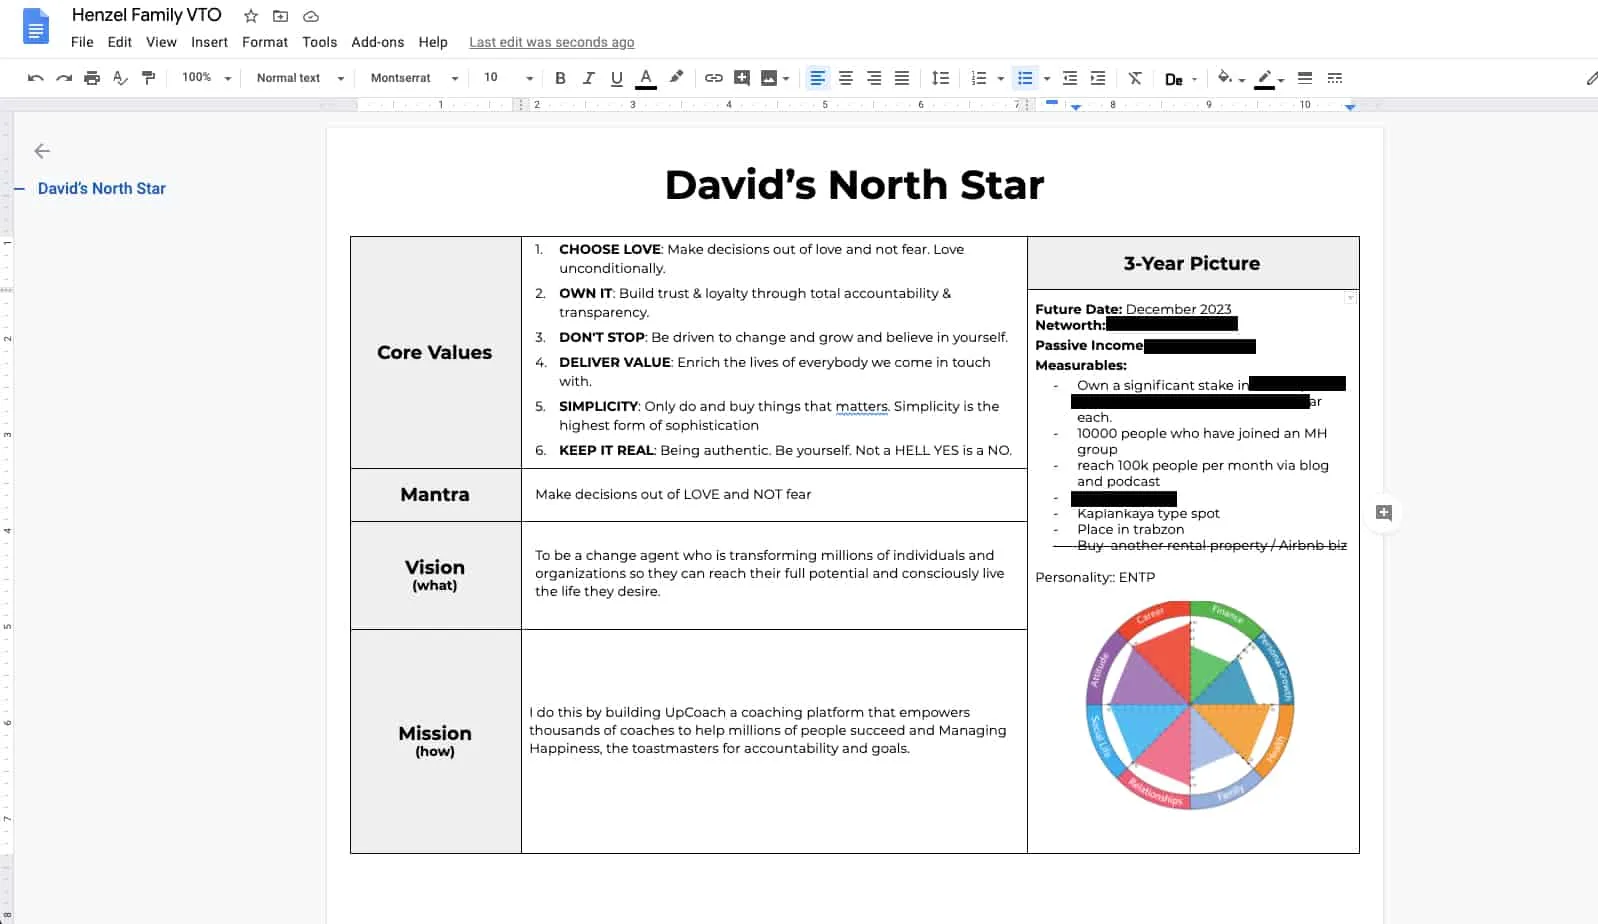Run spelling and grammar check
The width and height of the screenshot is (1598, 924).
click(x=120, y=78)
